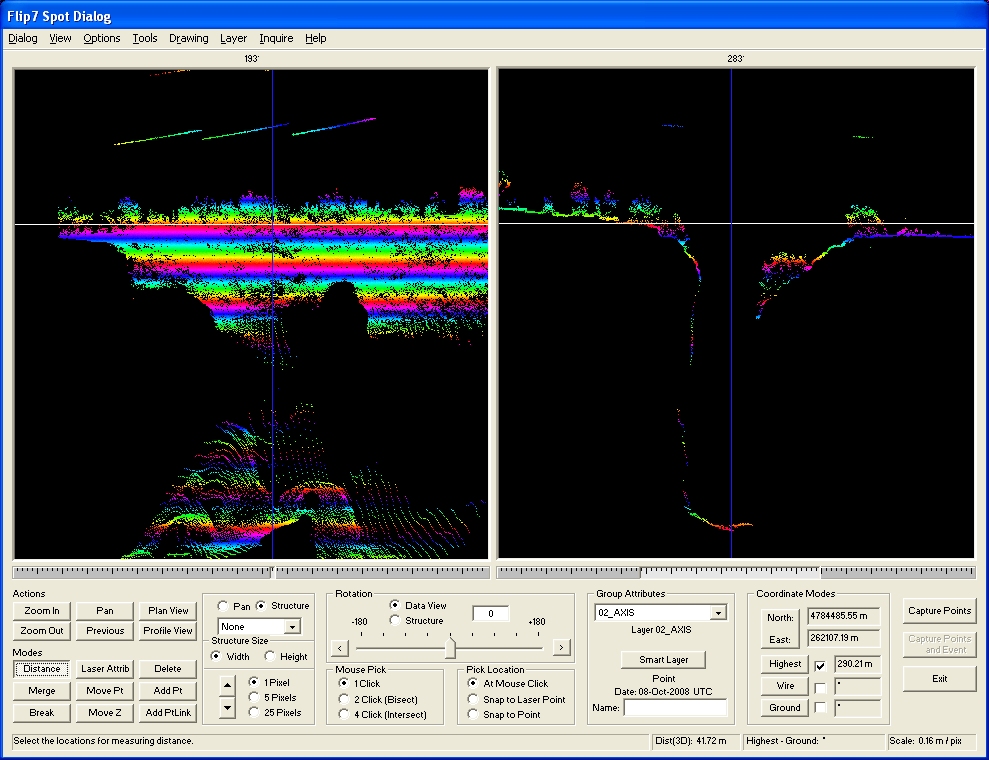Select Snap to Laser Point option

473,699
